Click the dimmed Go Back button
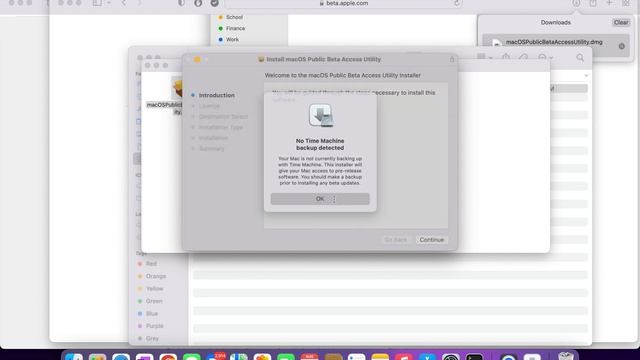 click(396, 240)
